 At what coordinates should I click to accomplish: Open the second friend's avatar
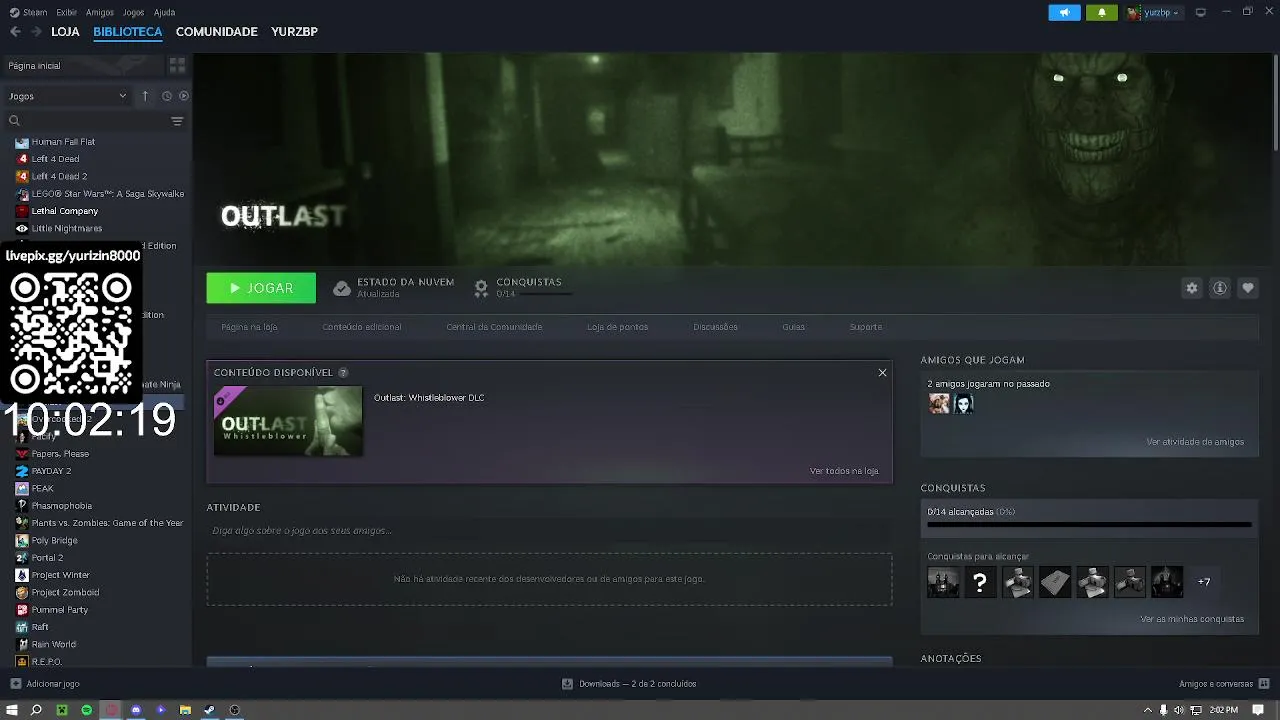coord(964,404)
